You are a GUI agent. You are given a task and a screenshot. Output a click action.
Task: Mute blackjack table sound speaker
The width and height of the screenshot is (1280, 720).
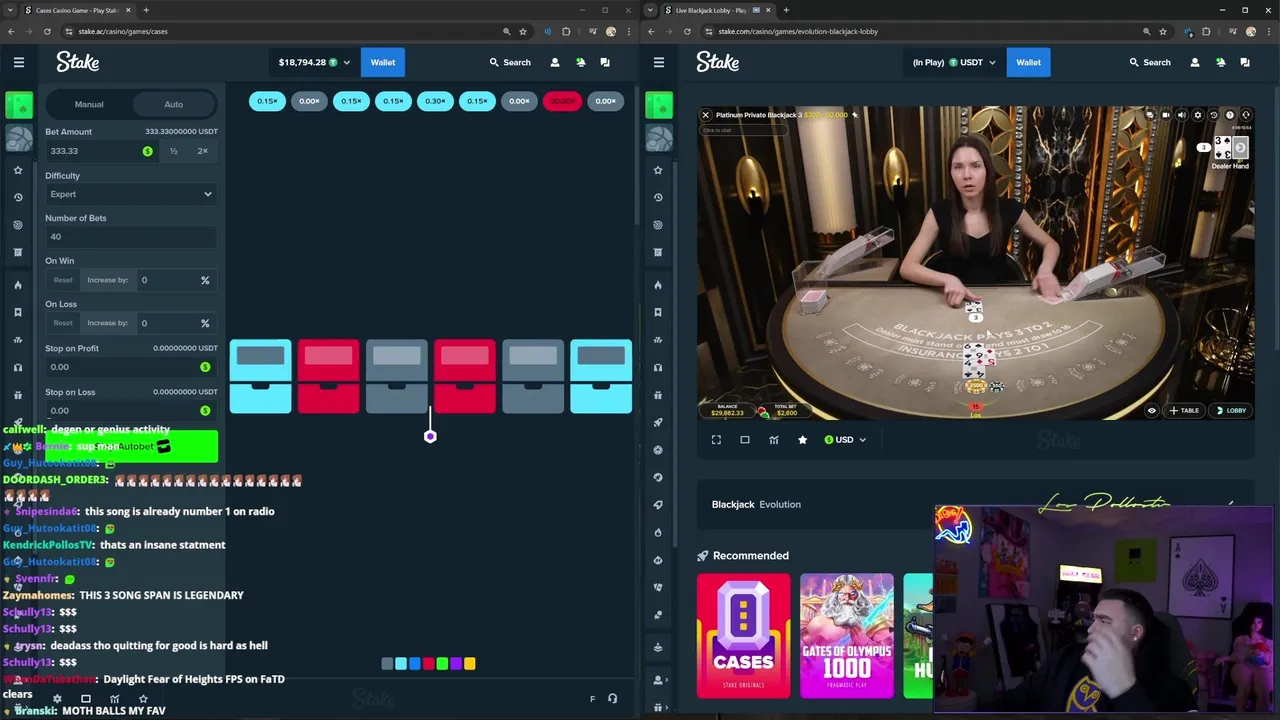1181,115
